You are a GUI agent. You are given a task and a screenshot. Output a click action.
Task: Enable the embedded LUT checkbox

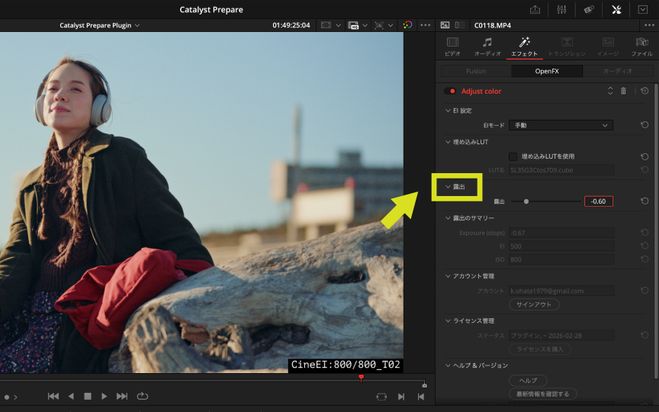tap(513, 157)
